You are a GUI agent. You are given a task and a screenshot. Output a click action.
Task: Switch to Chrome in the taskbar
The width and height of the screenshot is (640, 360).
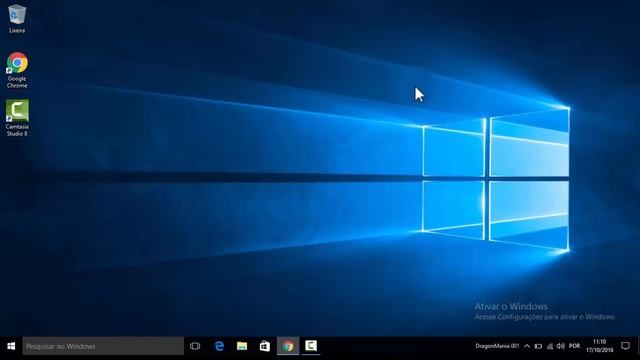[288, 346]
